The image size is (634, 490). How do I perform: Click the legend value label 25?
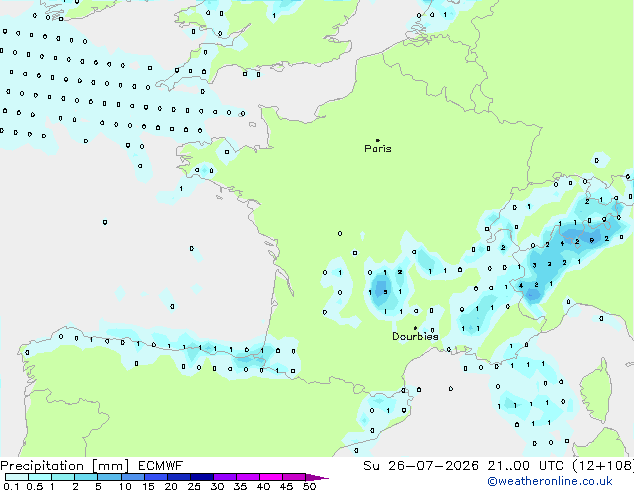(x=194, y=486)
